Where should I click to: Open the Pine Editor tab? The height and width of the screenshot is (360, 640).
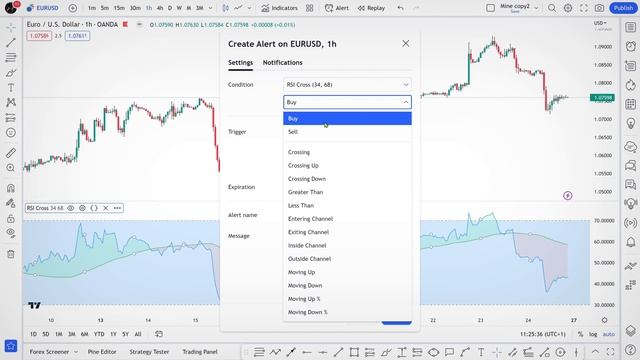click(x=102, y=351)
